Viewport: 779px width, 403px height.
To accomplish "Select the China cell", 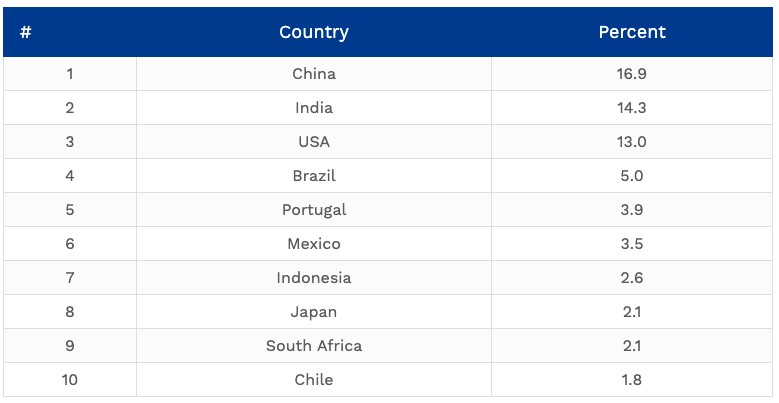I will point(314,74).
